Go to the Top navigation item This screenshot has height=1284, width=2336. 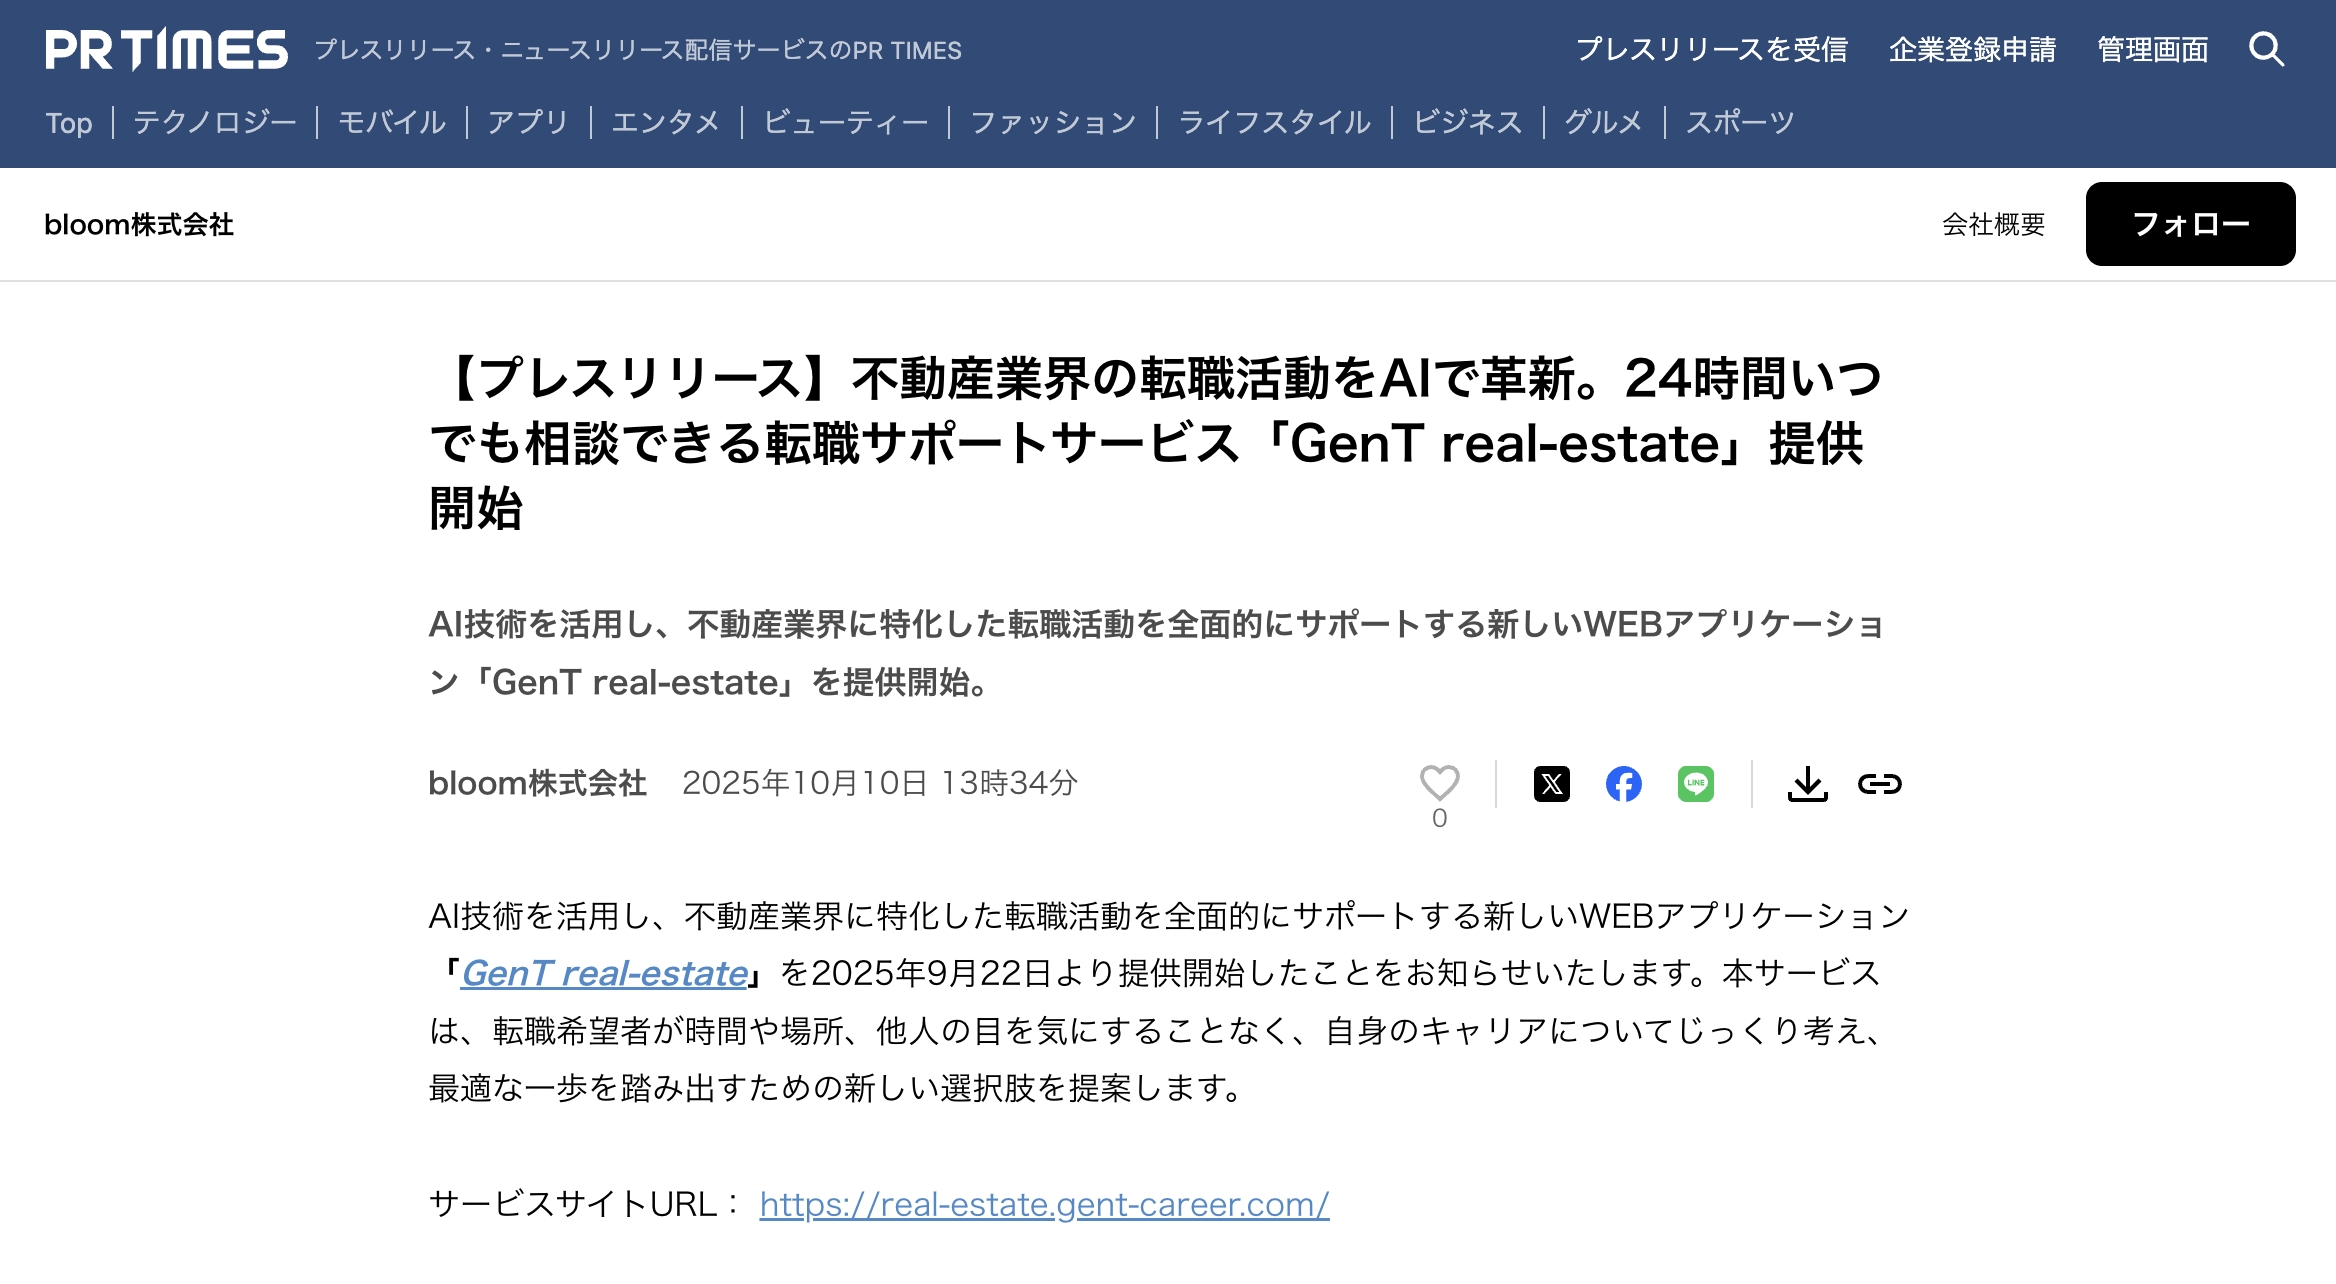click(68, 123)
